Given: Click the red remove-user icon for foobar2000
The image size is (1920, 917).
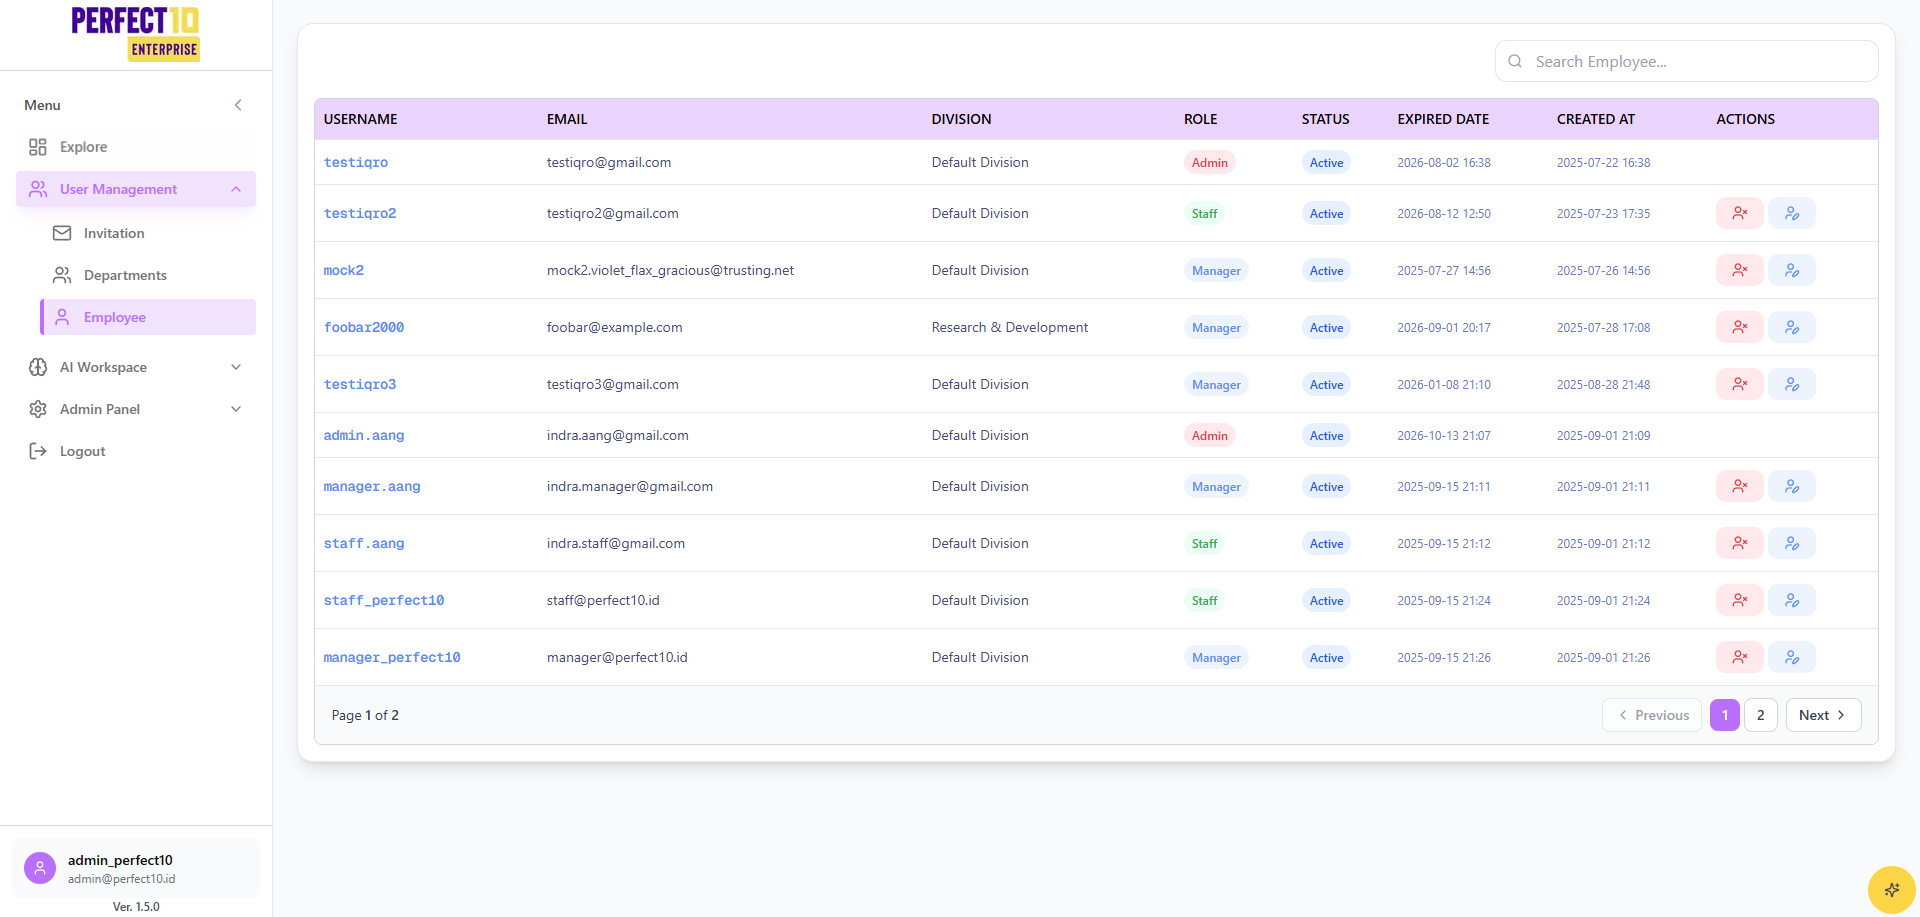Looking at the screenshot, I should click(x=1740, y=327).
